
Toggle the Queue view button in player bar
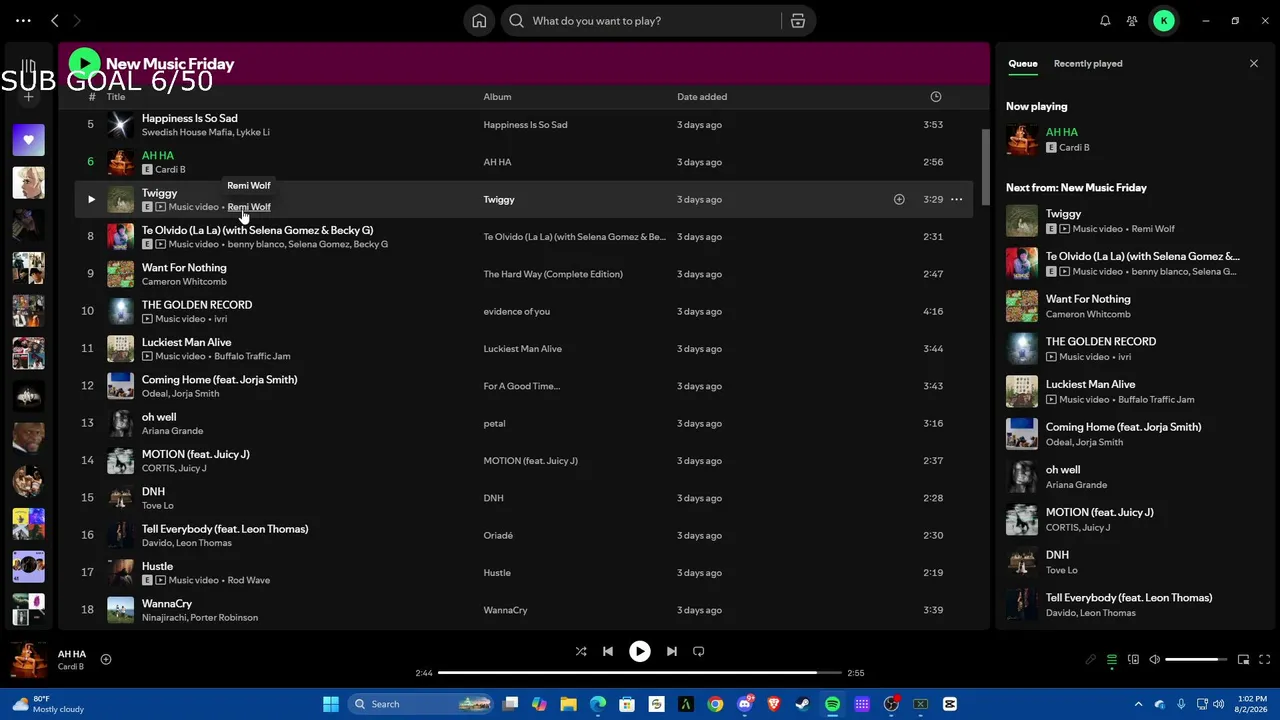click(x=1112, y=660)
